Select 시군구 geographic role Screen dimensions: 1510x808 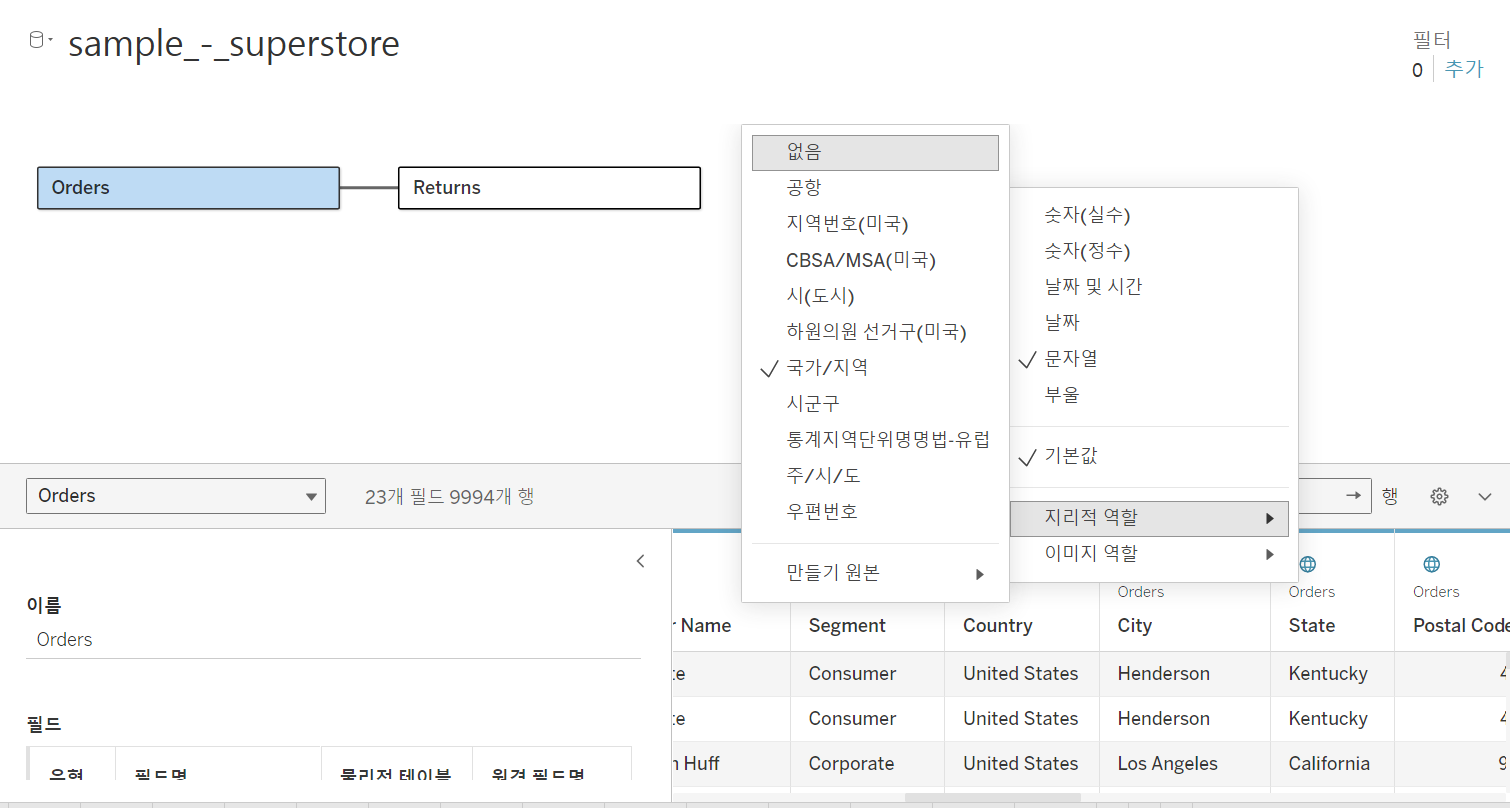point(875,403)
